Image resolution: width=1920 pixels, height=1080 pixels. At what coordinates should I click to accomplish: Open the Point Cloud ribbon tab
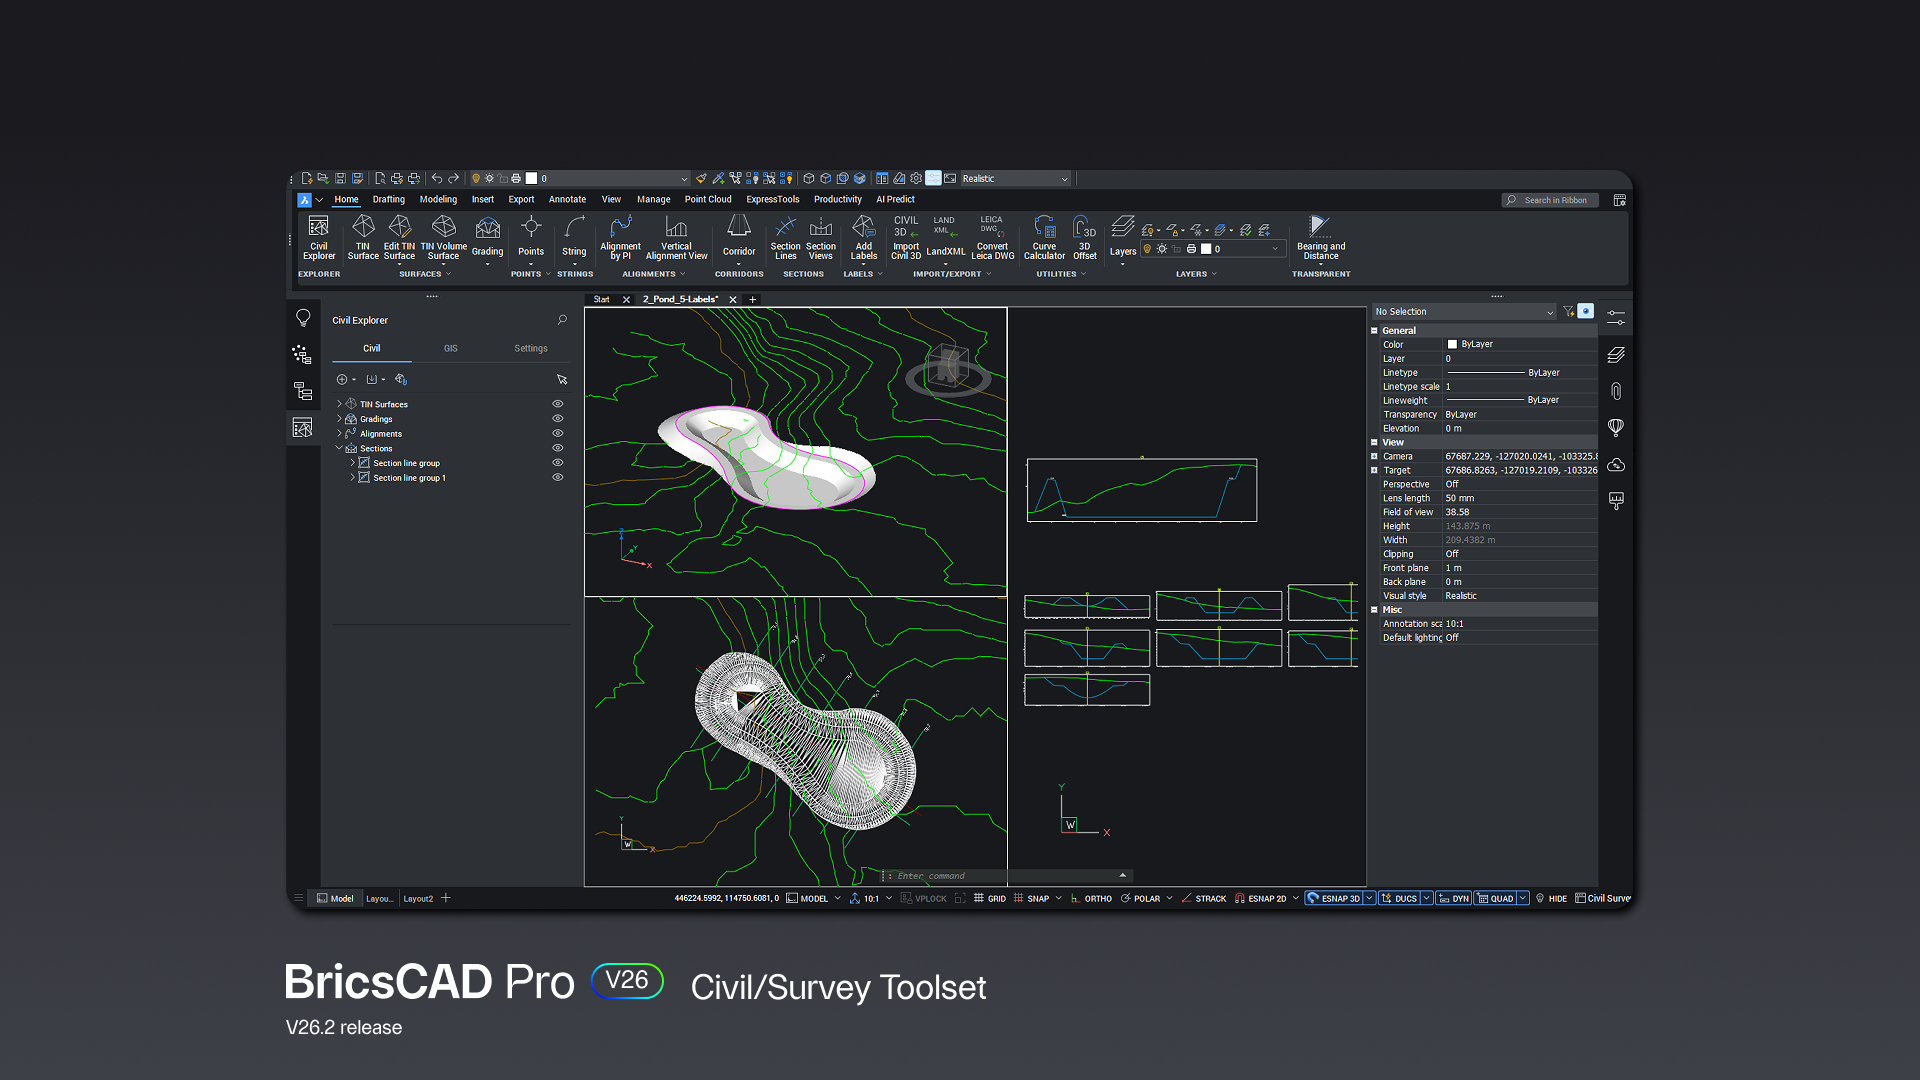(x=708, y=199)
